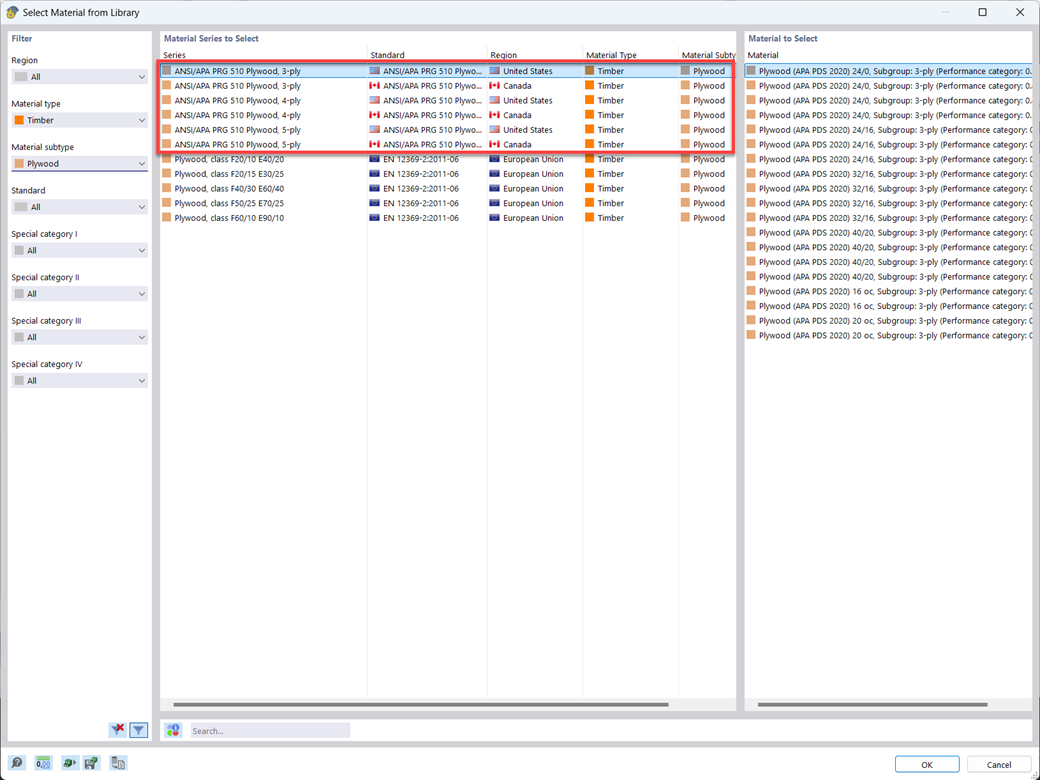Click the import material icon with green arrow
Image resolution: width=1040 pixels, height=780 pixels.
click(69, 763)
